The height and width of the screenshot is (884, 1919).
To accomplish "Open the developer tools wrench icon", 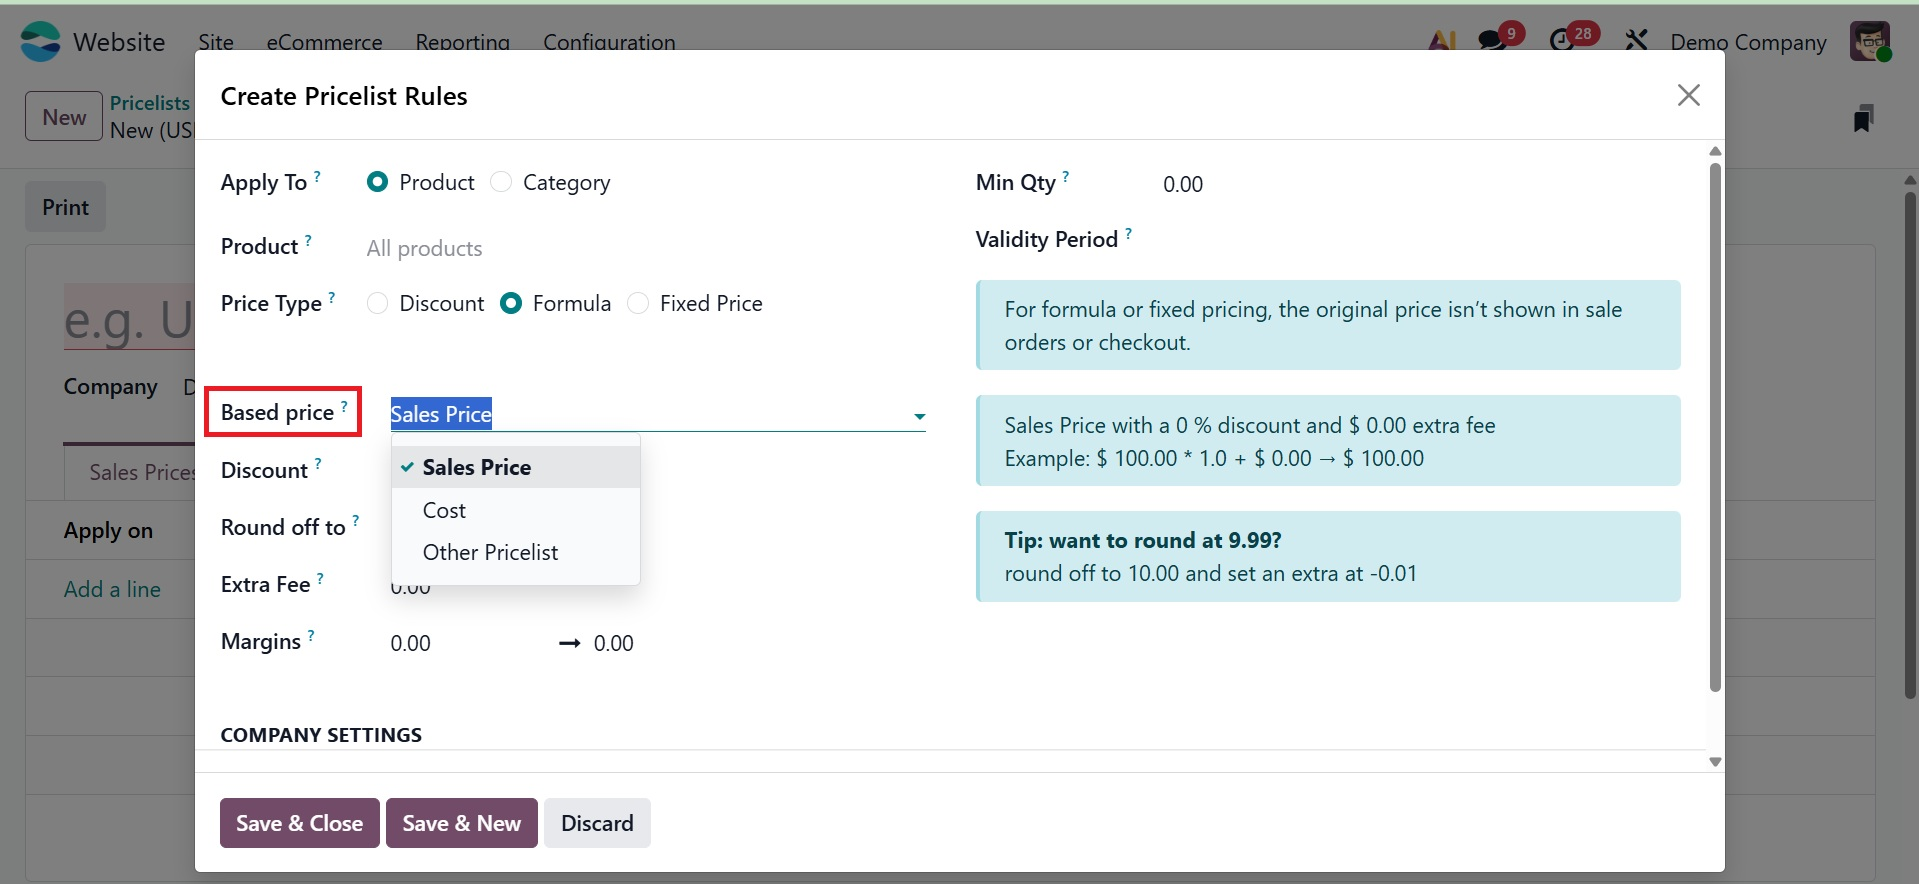I will (1636, 41).
